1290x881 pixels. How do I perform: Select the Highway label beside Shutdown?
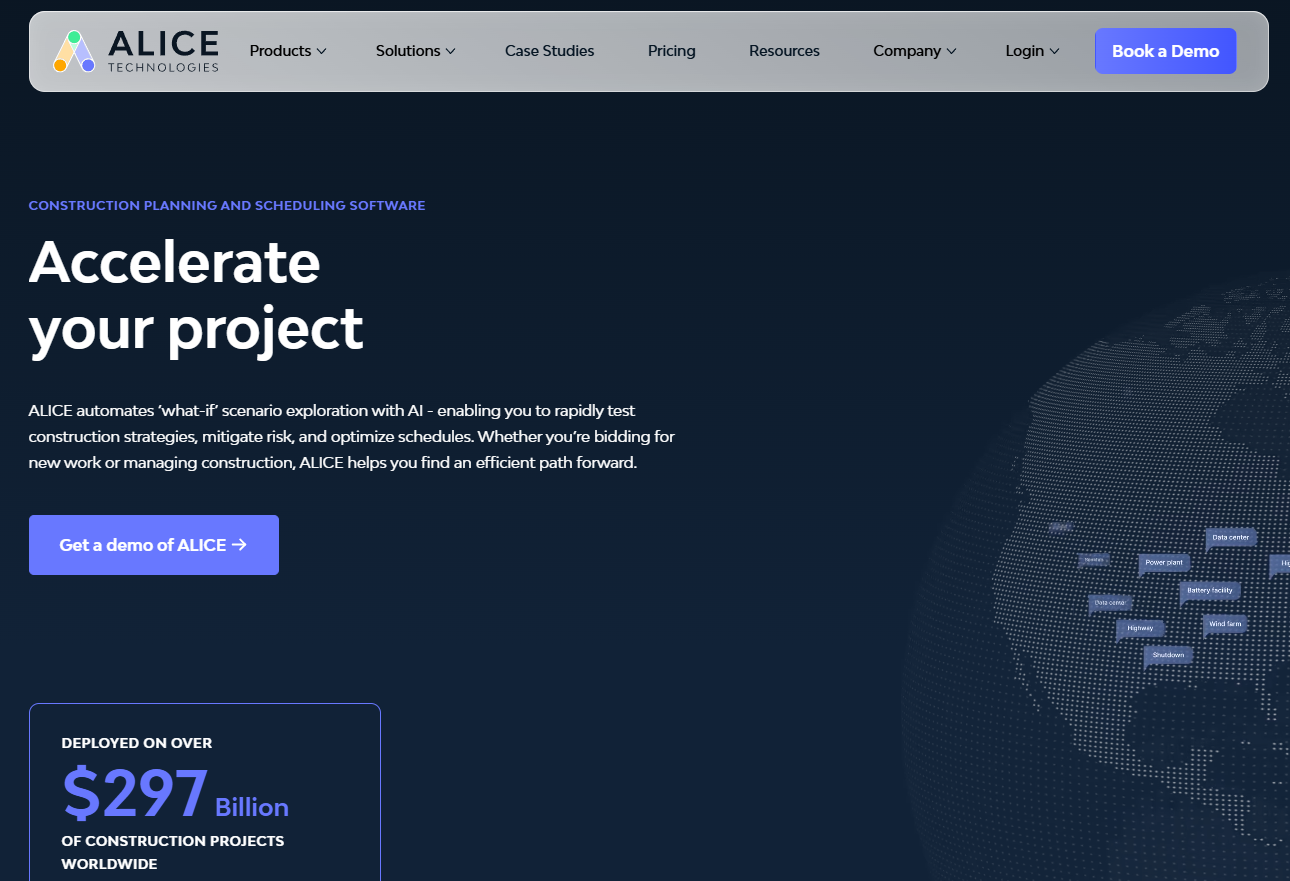tap(1140, 629)
